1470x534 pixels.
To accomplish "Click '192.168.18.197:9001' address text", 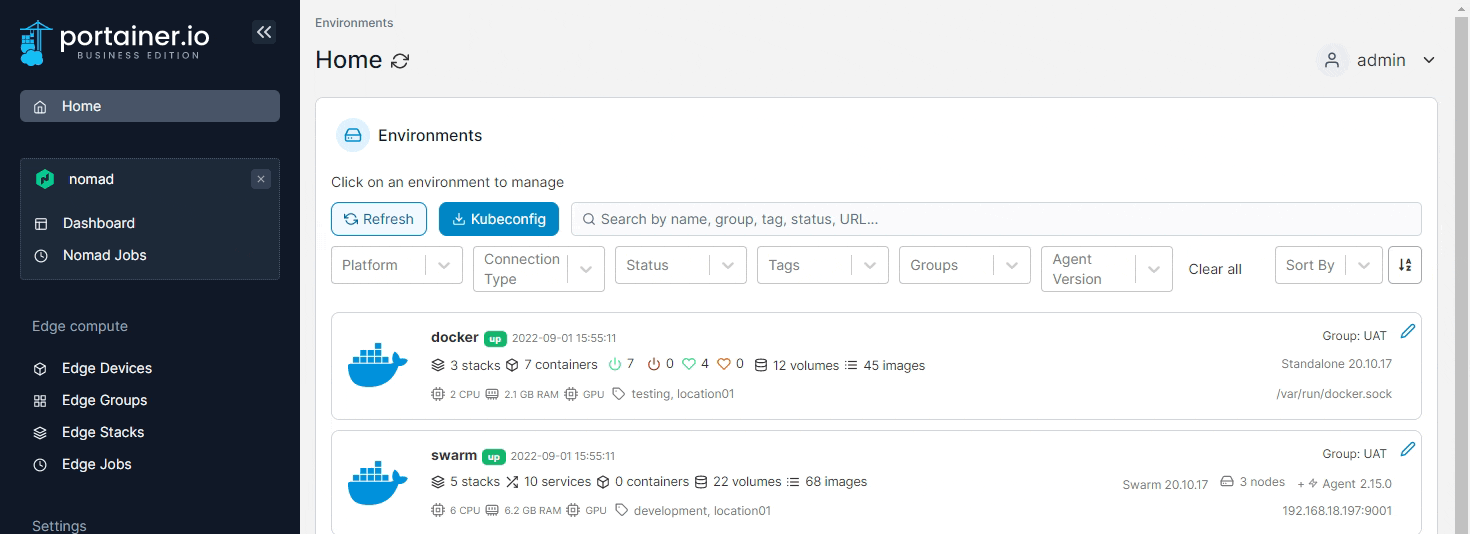I will click(x=1337, y=511).
